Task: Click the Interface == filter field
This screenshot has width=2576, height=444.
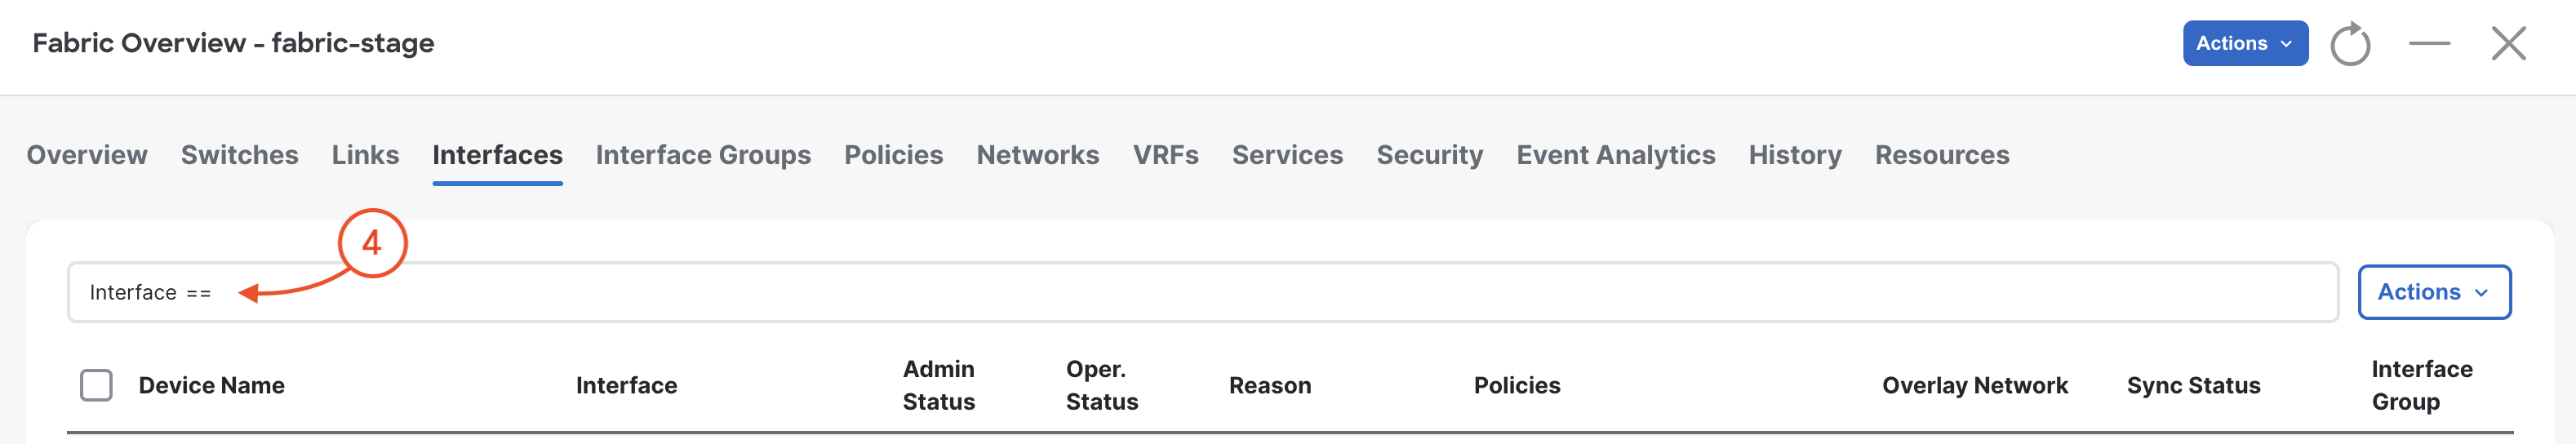Action: [x=1203, y=292]
